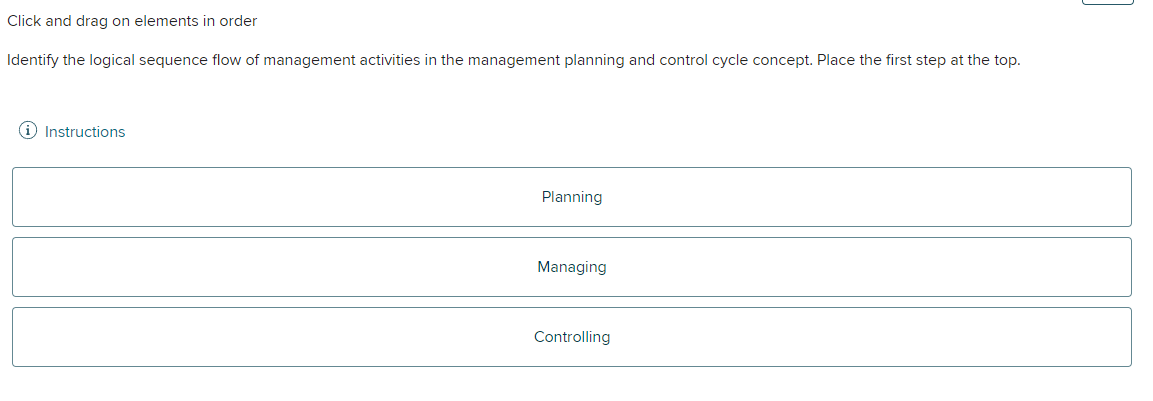Select the Managing item
This screenshot has height=401, width=1153.
pos(571,267)
